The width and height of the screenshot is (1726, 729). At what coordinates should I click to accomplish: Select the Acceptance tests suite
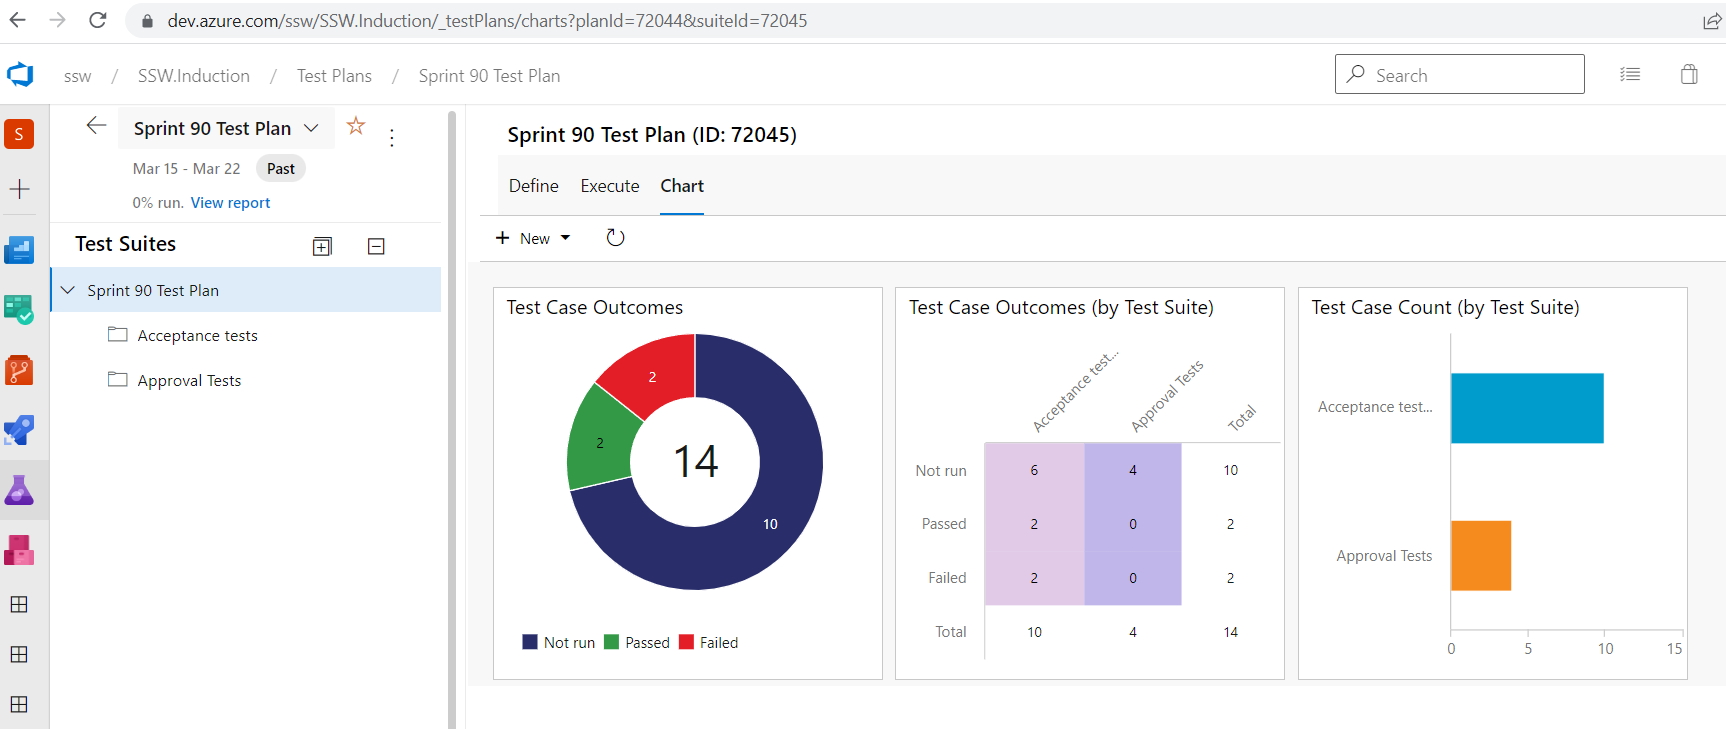click(x=197, y=336)
